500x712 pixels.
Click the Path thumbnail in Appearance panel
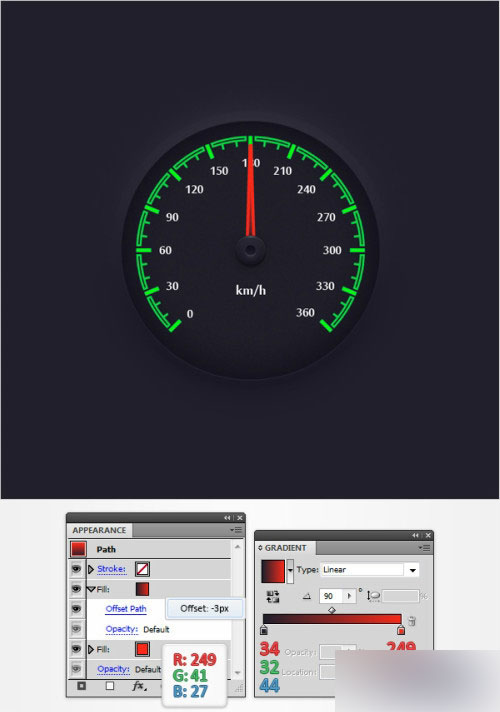[78, 549]
